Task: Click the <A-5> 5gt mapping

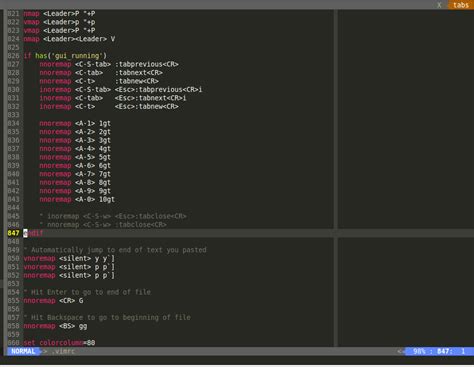Action: click(x=75, y=157)
